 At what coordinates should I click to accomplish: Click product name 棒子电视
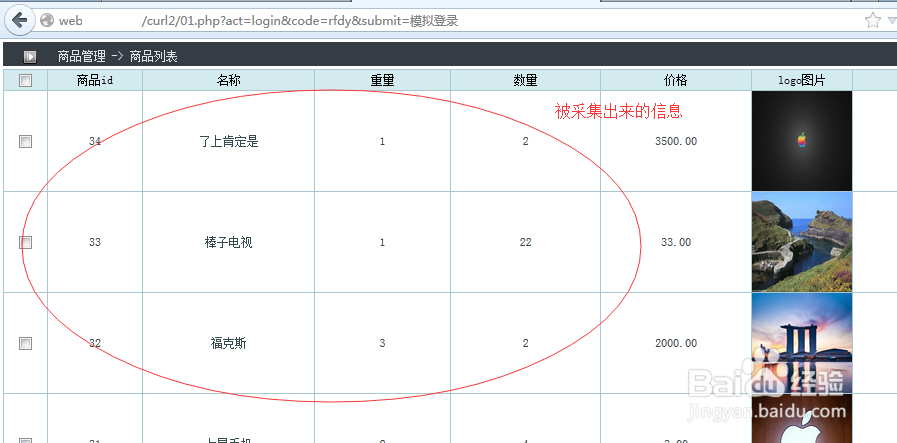[x=228, y=243]
